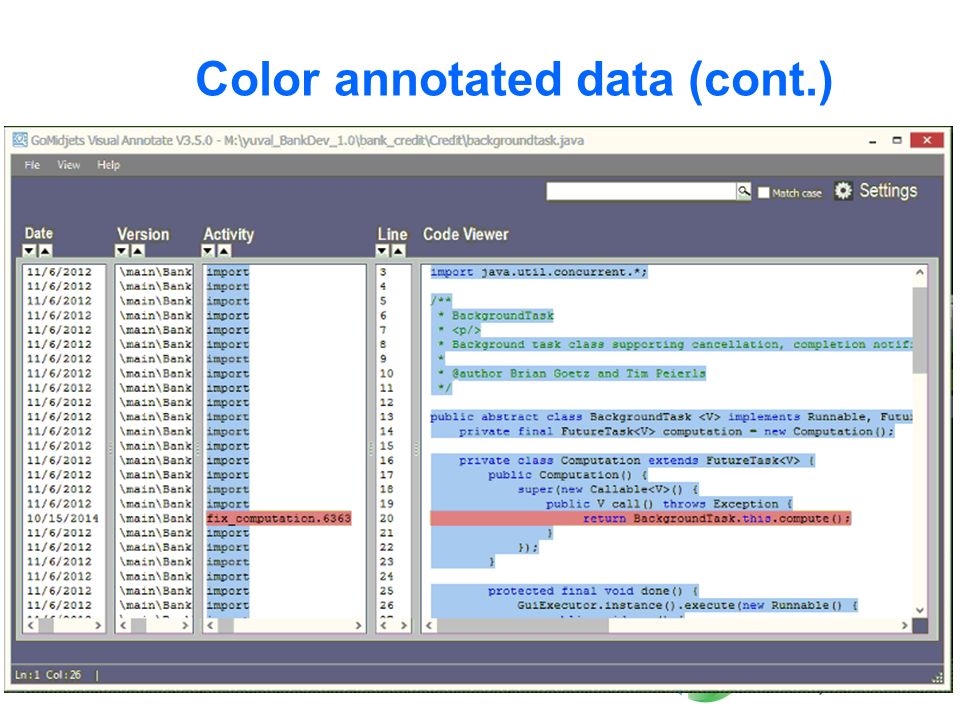The height and width of the screenshot is (720, 960).
Task: Click Code Viewer horizontal scroll left arrow
Action: [429, 625]
